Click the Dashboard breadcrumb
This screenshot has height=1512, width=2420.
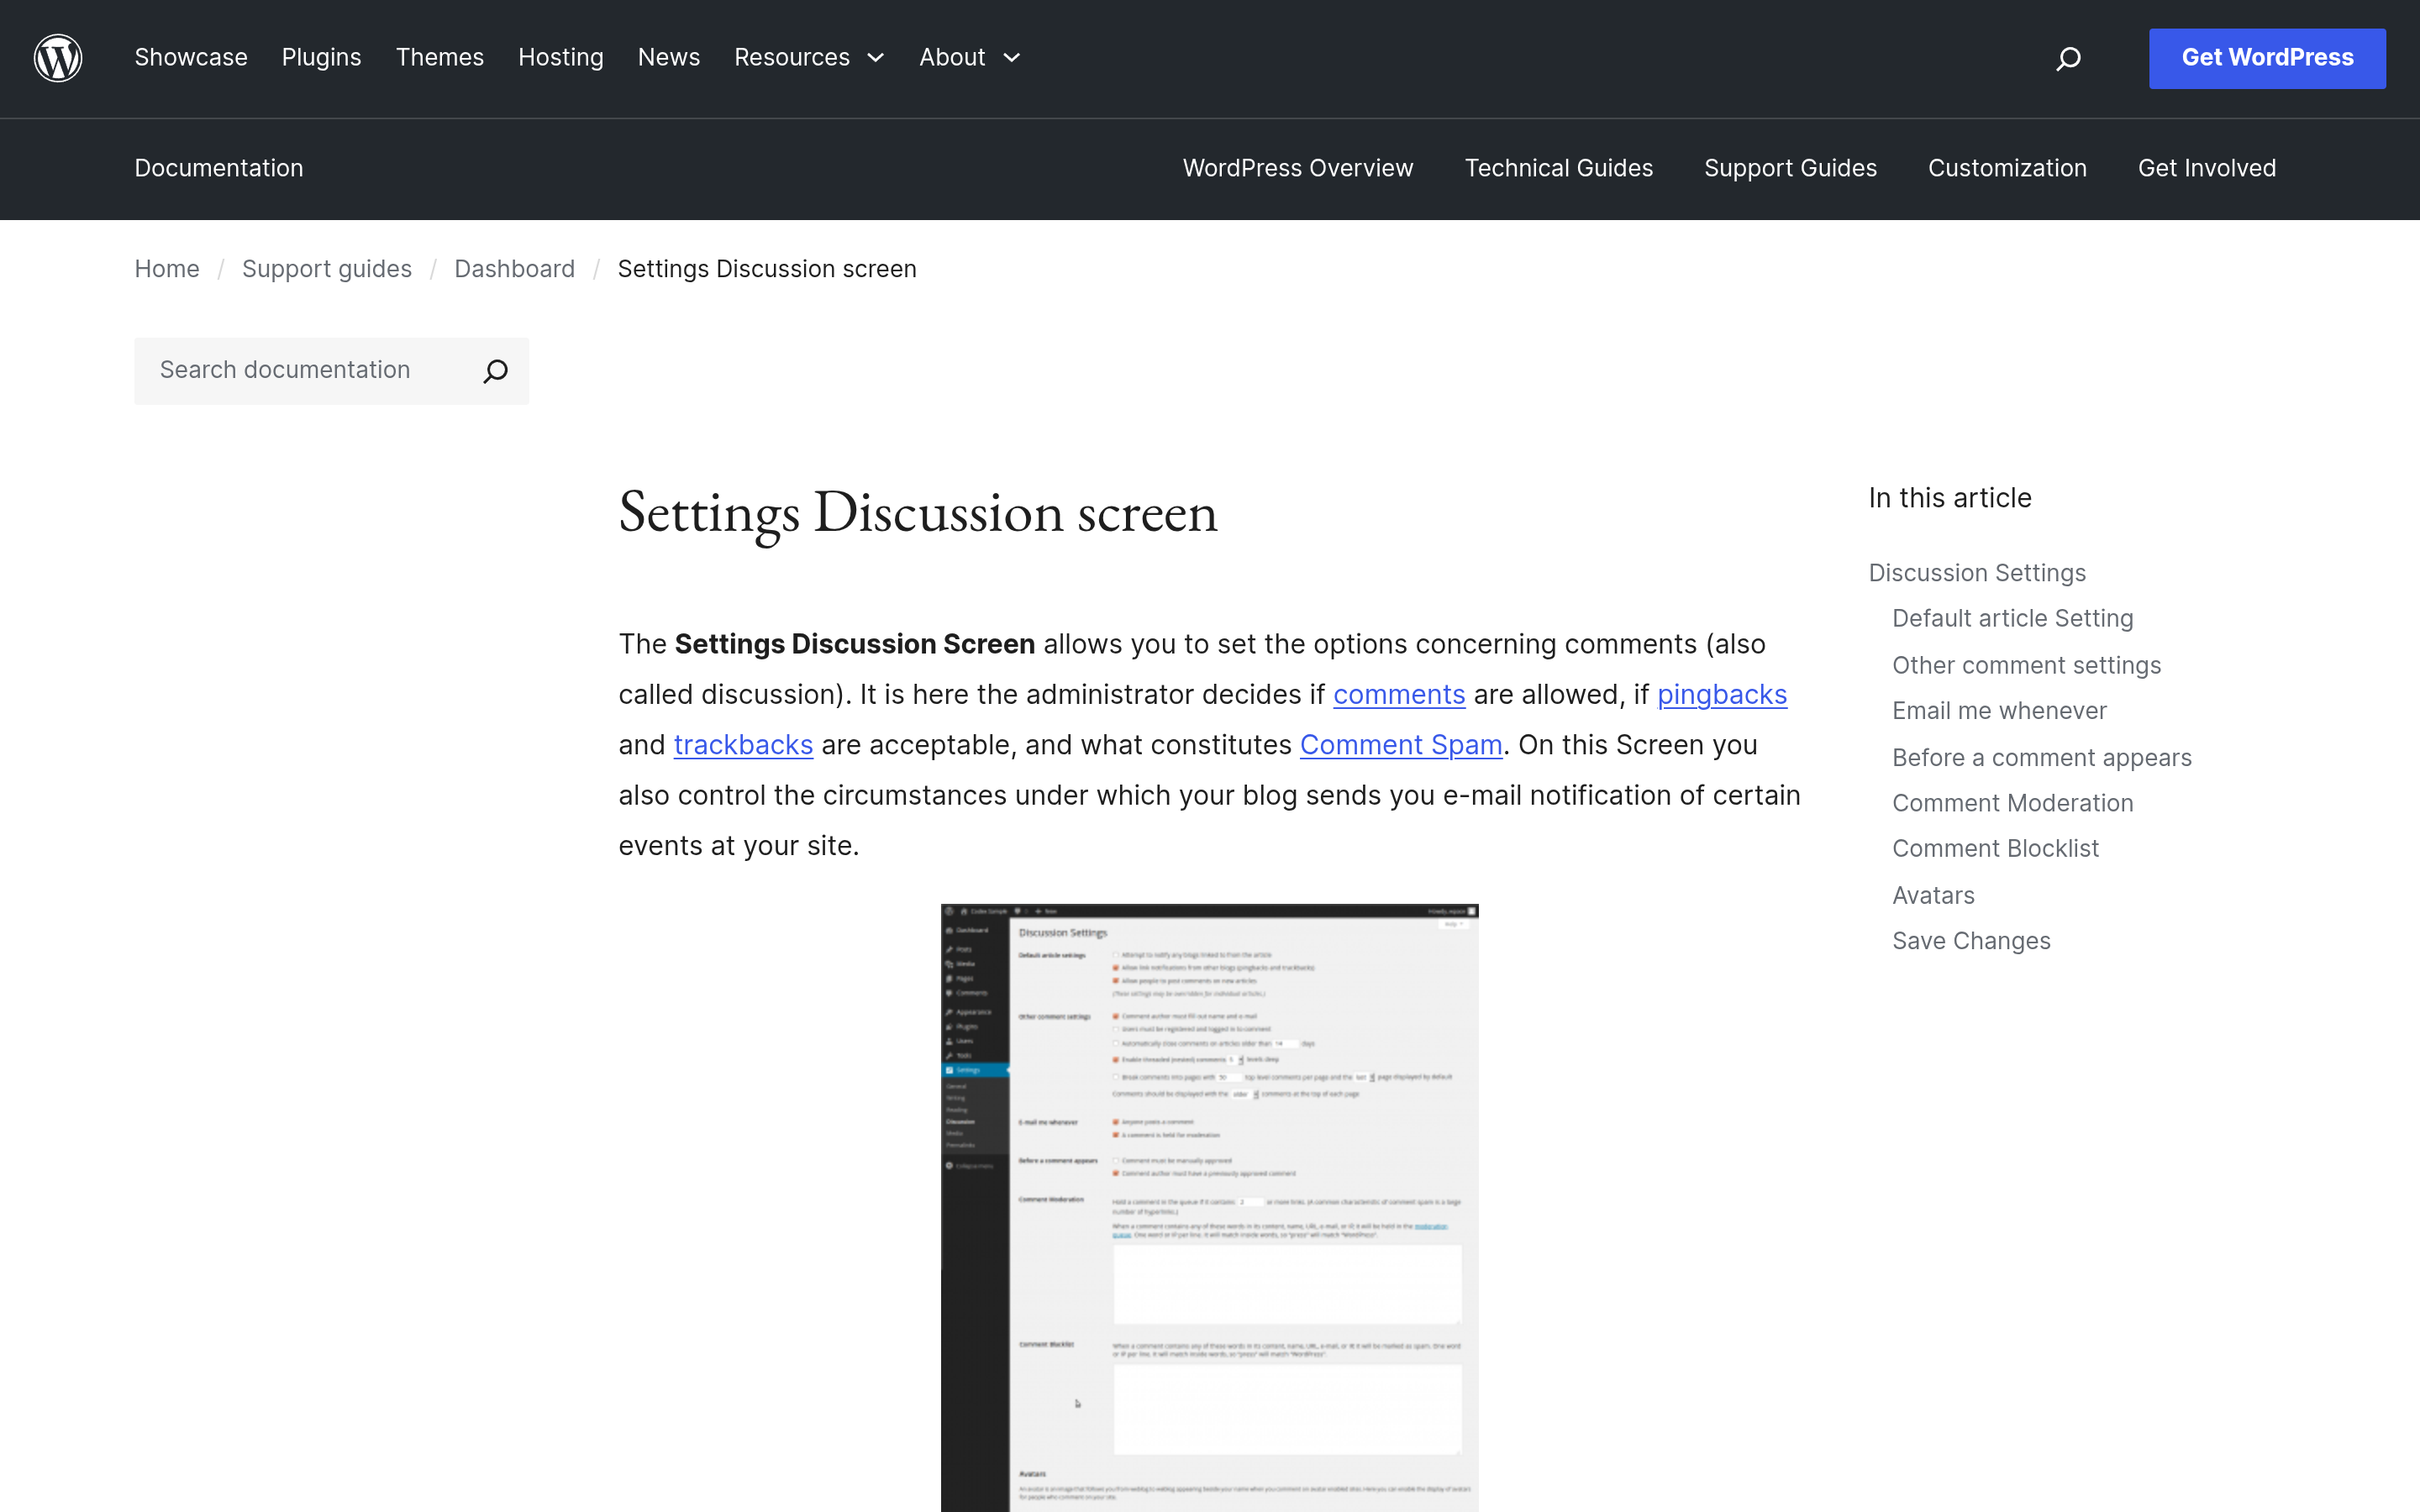(x=514, y=269)
